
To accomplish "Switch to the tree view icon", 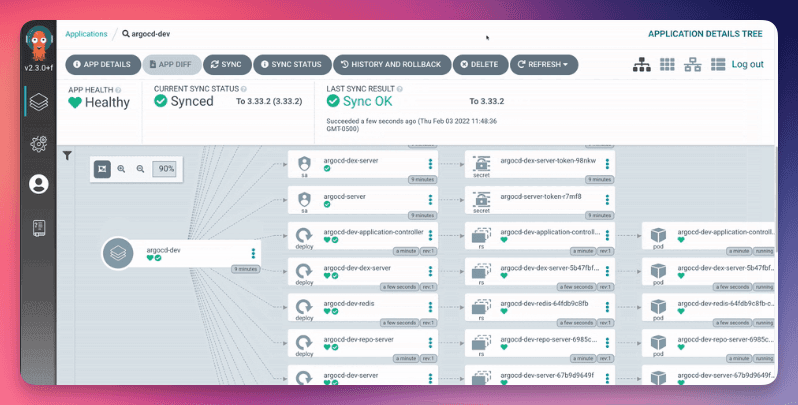I will click(641, 65).
